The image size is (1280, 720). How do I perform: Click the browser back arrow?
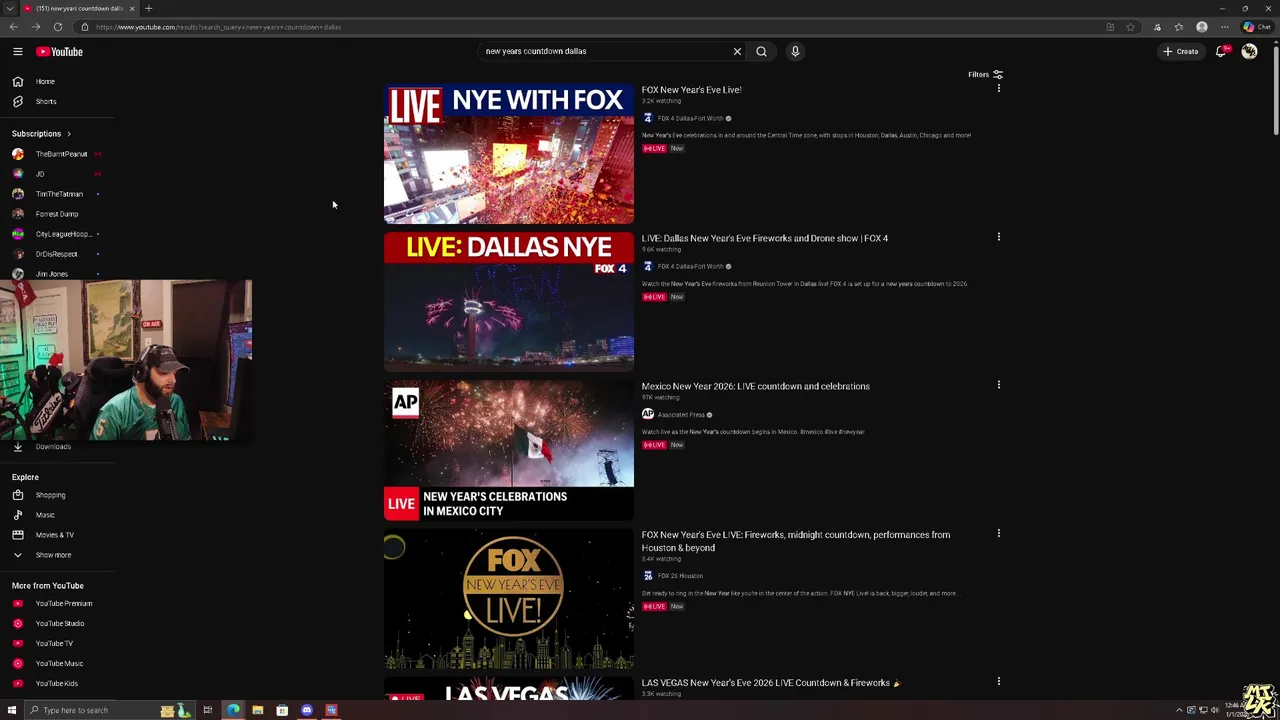[15, 27]
